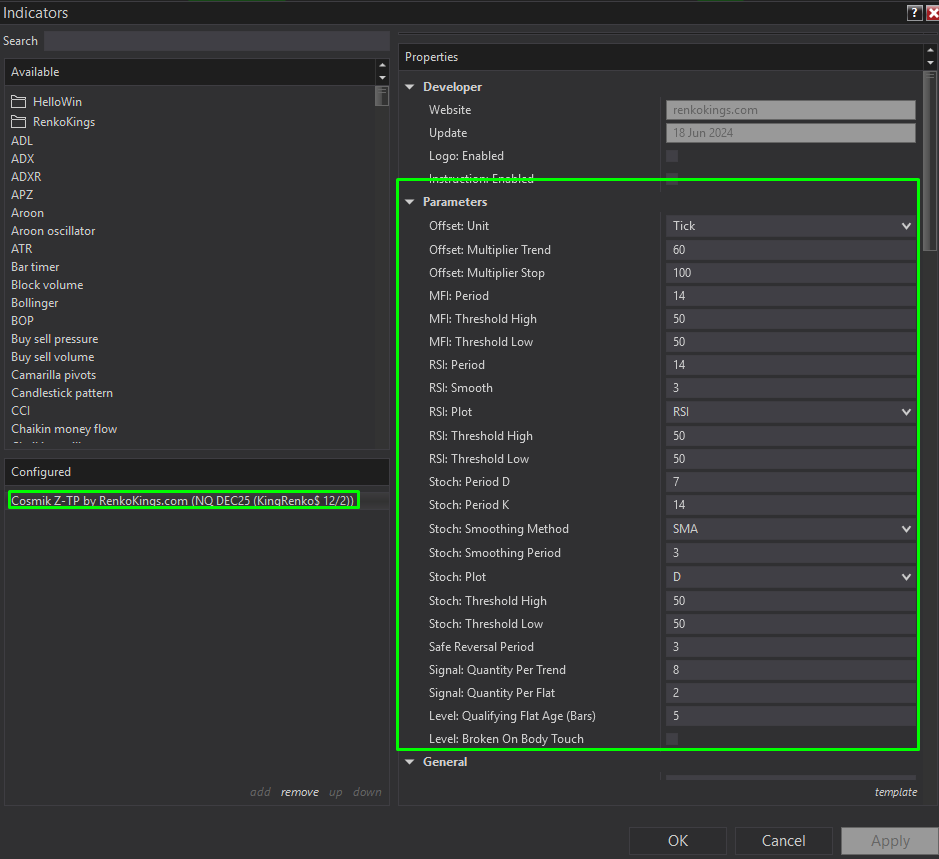Click the Cancel button
The height and width of the screenshot is (859, 939).
pyautogui.click(x=784, y=841)
